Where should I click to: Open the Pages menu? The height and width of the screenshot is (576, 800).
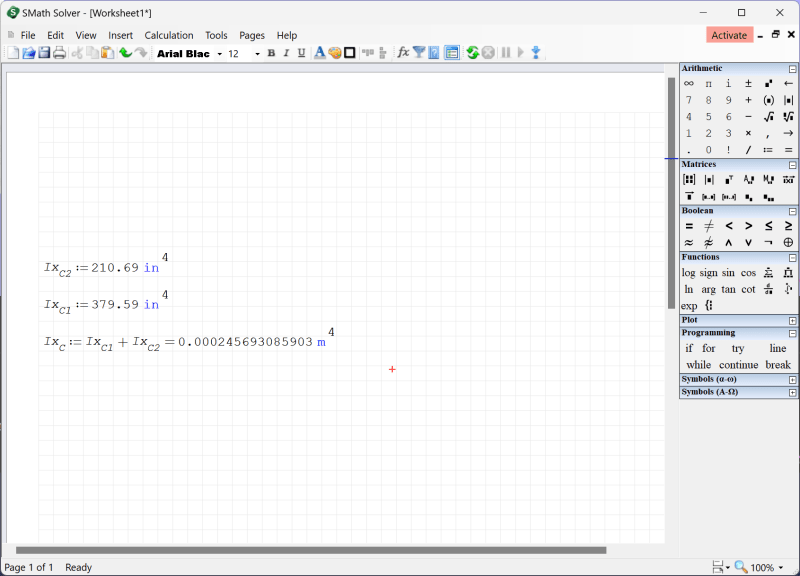pyautogui.click(x=252, y=35)
